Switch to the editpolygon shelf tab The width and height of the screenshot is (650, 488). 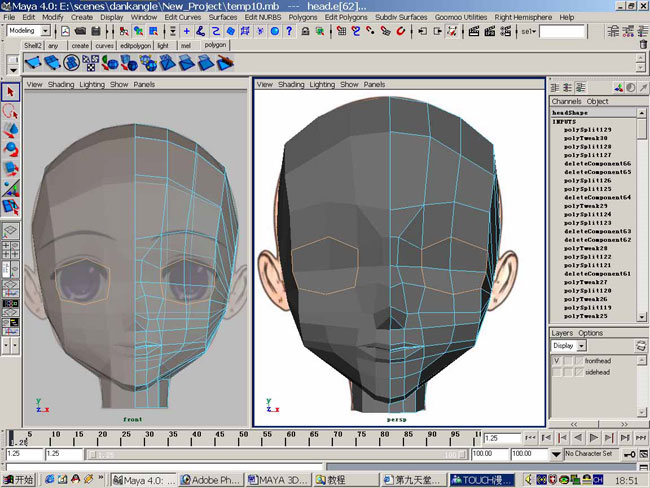tap(135, 46)
